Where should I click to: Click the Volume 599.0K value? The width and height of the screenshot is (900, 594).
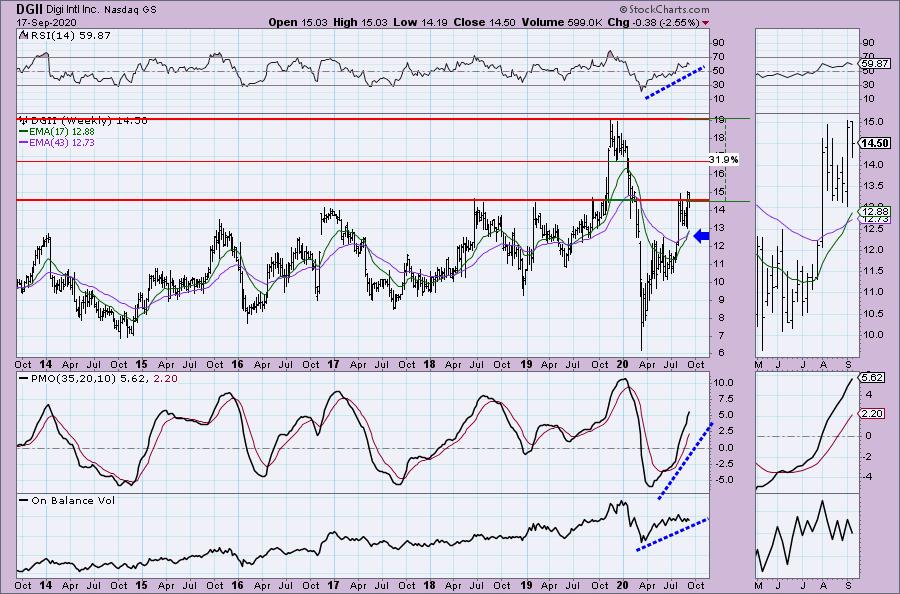[x=562, y=22]
